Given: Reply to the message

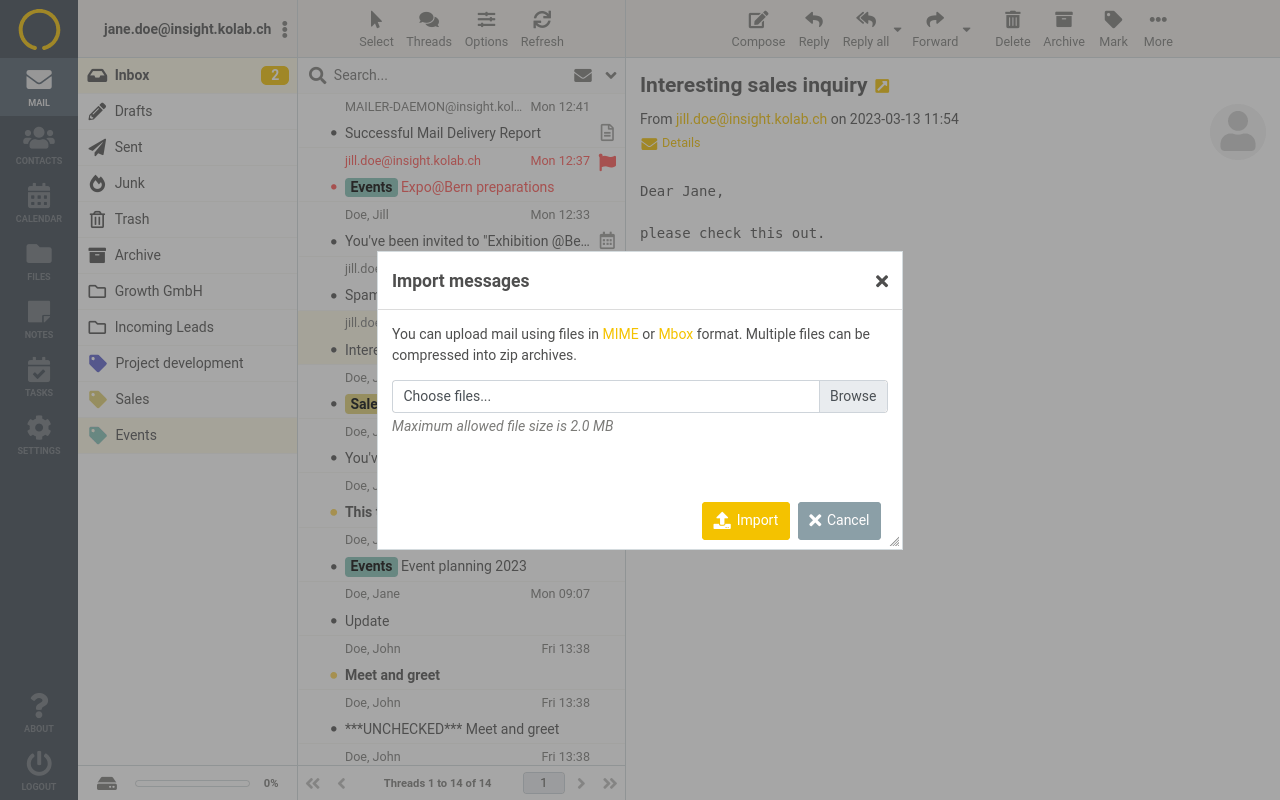Looking at the screenshot, I should (x=814, y=29).
